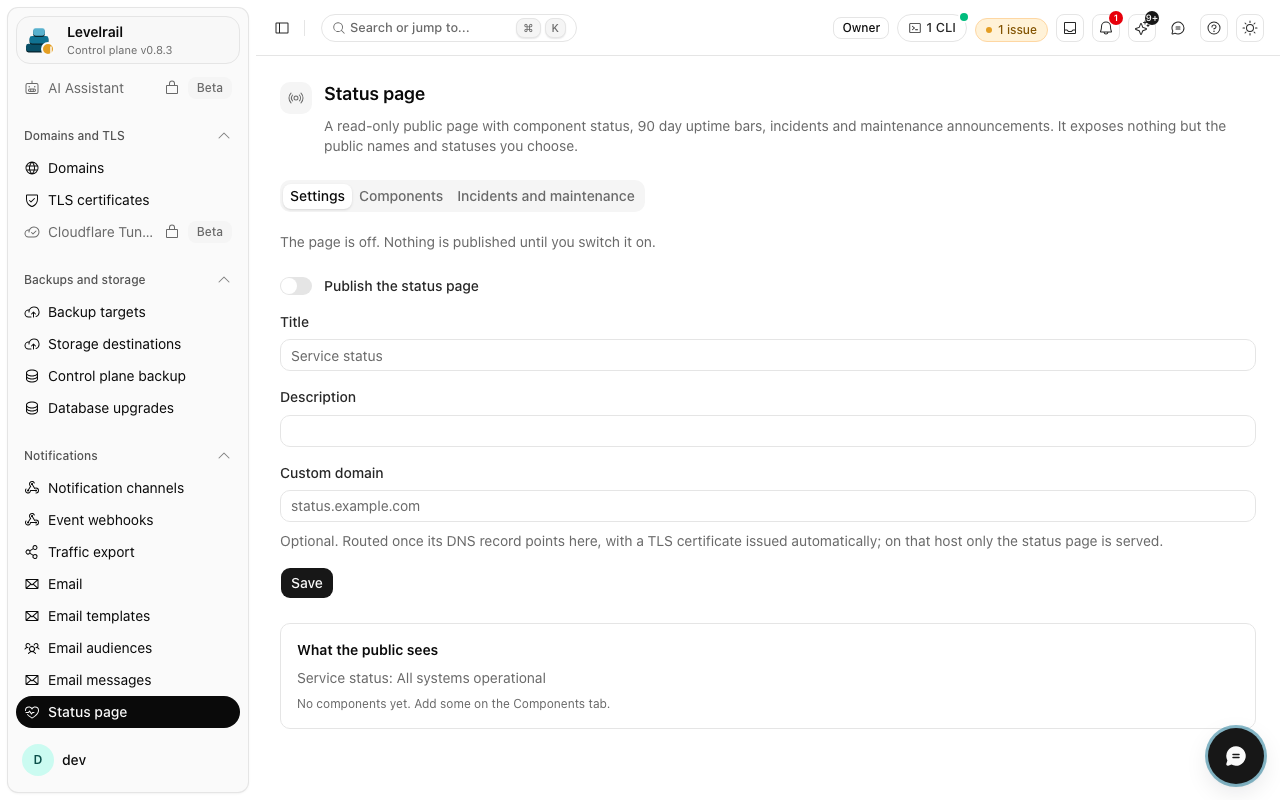
Task: Open the floating chat bubble widget
Action: coord(1236,756)
